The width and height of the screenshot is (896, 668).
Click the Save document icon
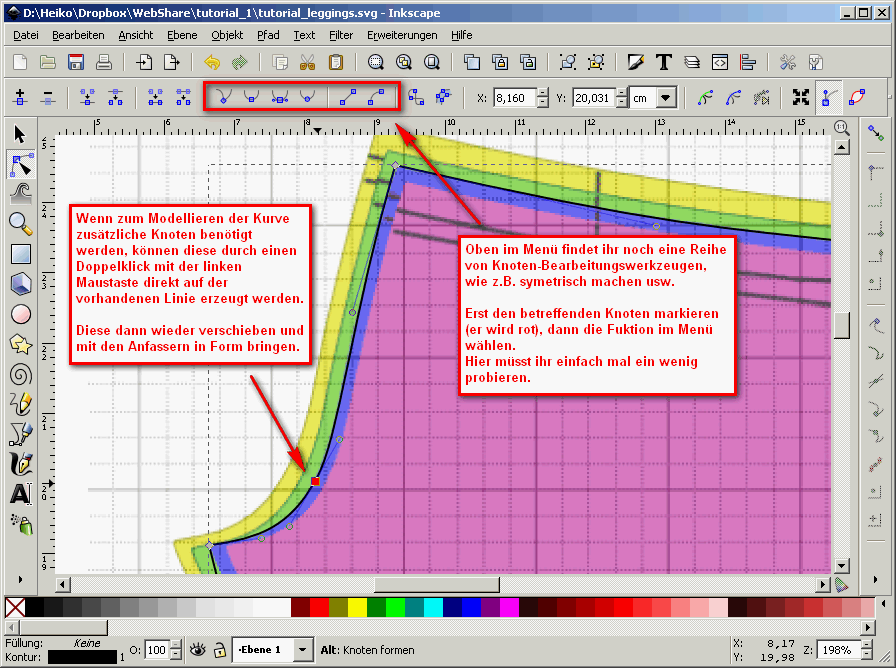pos(75,62)
